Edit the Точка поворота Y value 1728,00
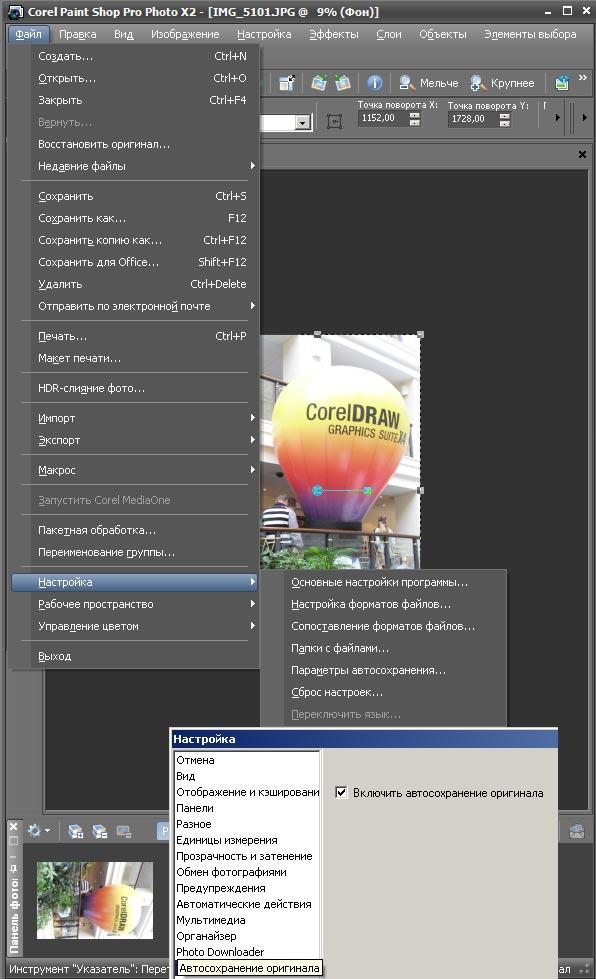596x979 pixels. 473,119
